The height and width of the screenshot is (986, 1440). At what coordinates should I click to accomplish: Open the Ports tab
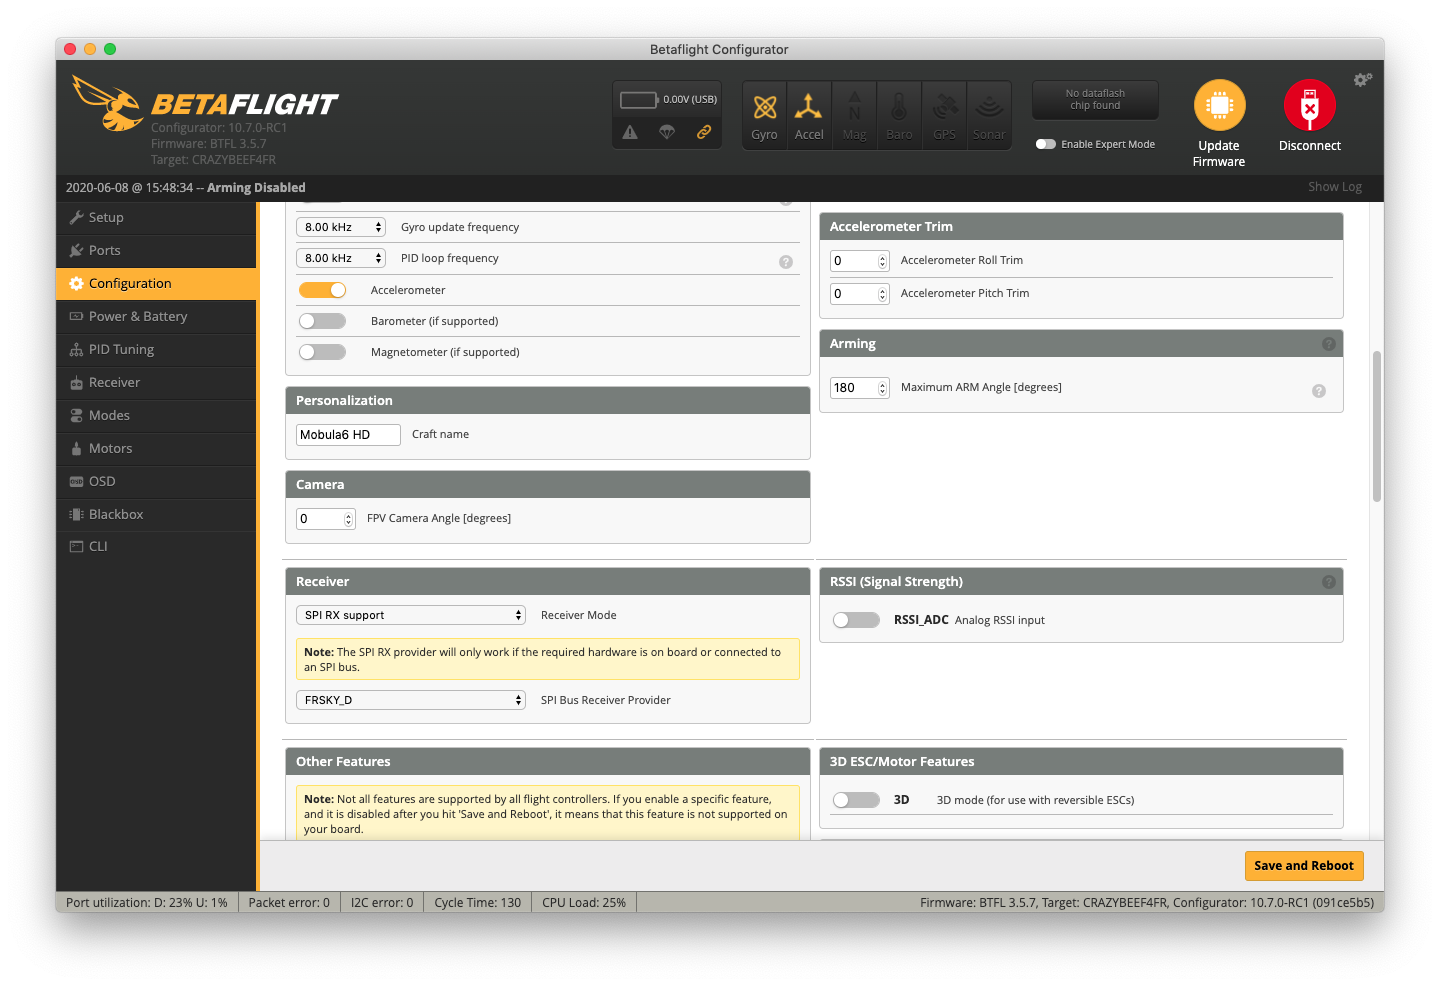pyautogui.click(x=157, y=251)
